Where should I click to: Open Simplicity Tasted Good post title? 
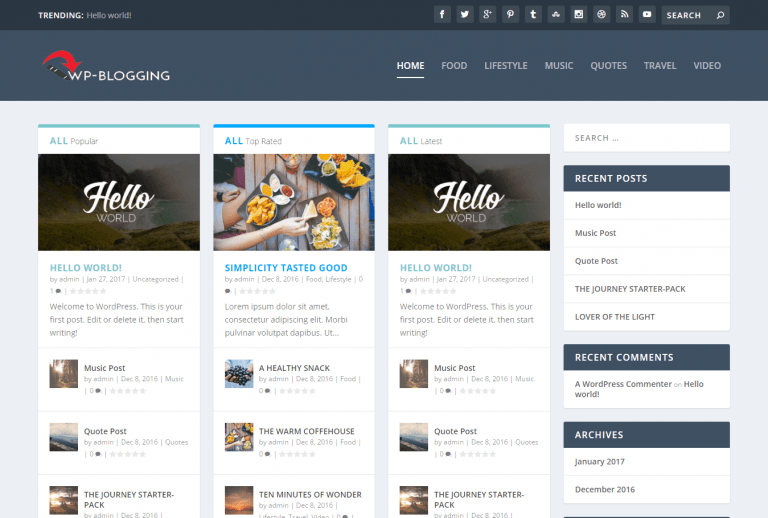(x=286, y=268)
